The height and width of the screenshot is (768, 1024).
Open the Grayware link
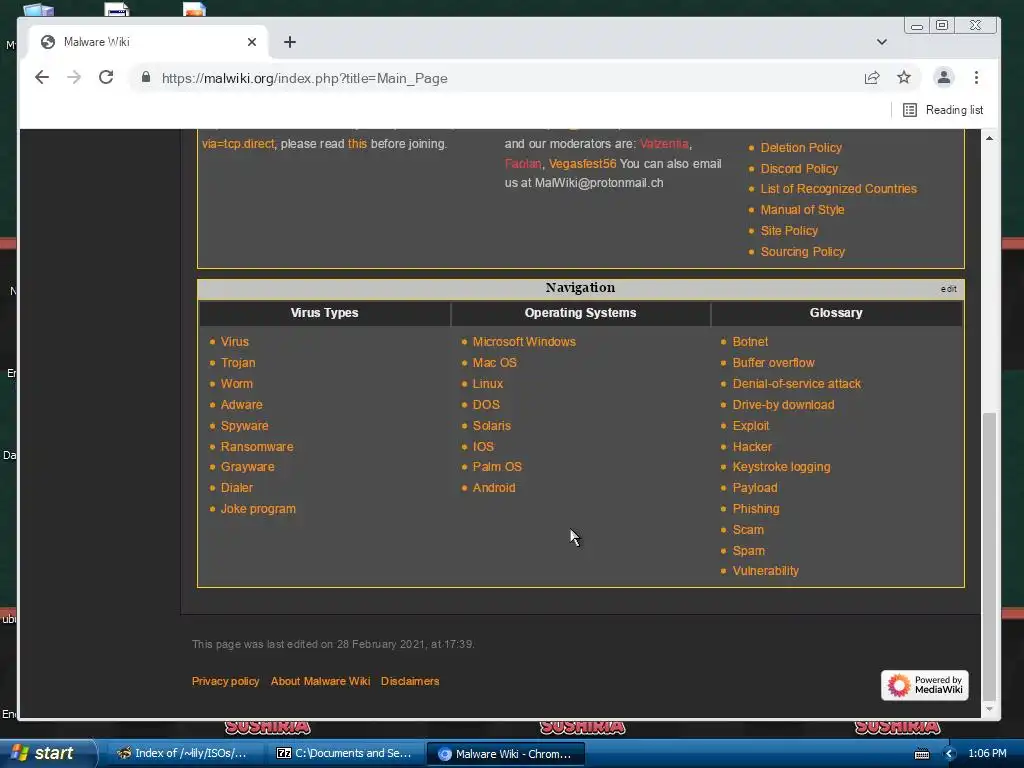point(247,467)
